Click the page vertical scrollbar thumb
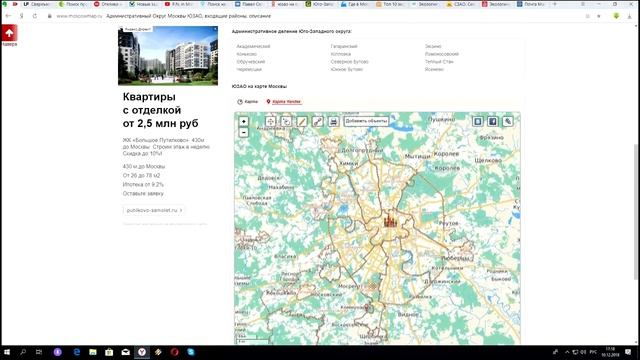 636,212
